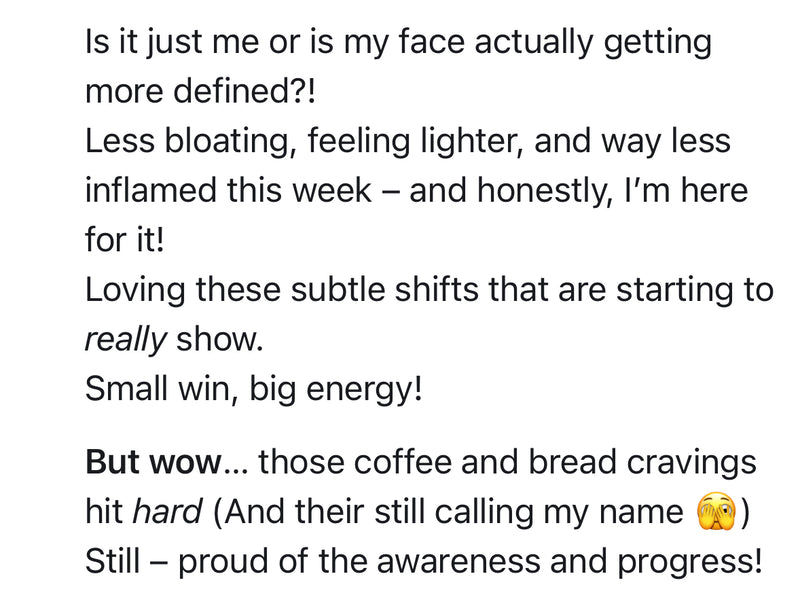Click the face-peeking emoji after "my name"

717,513
